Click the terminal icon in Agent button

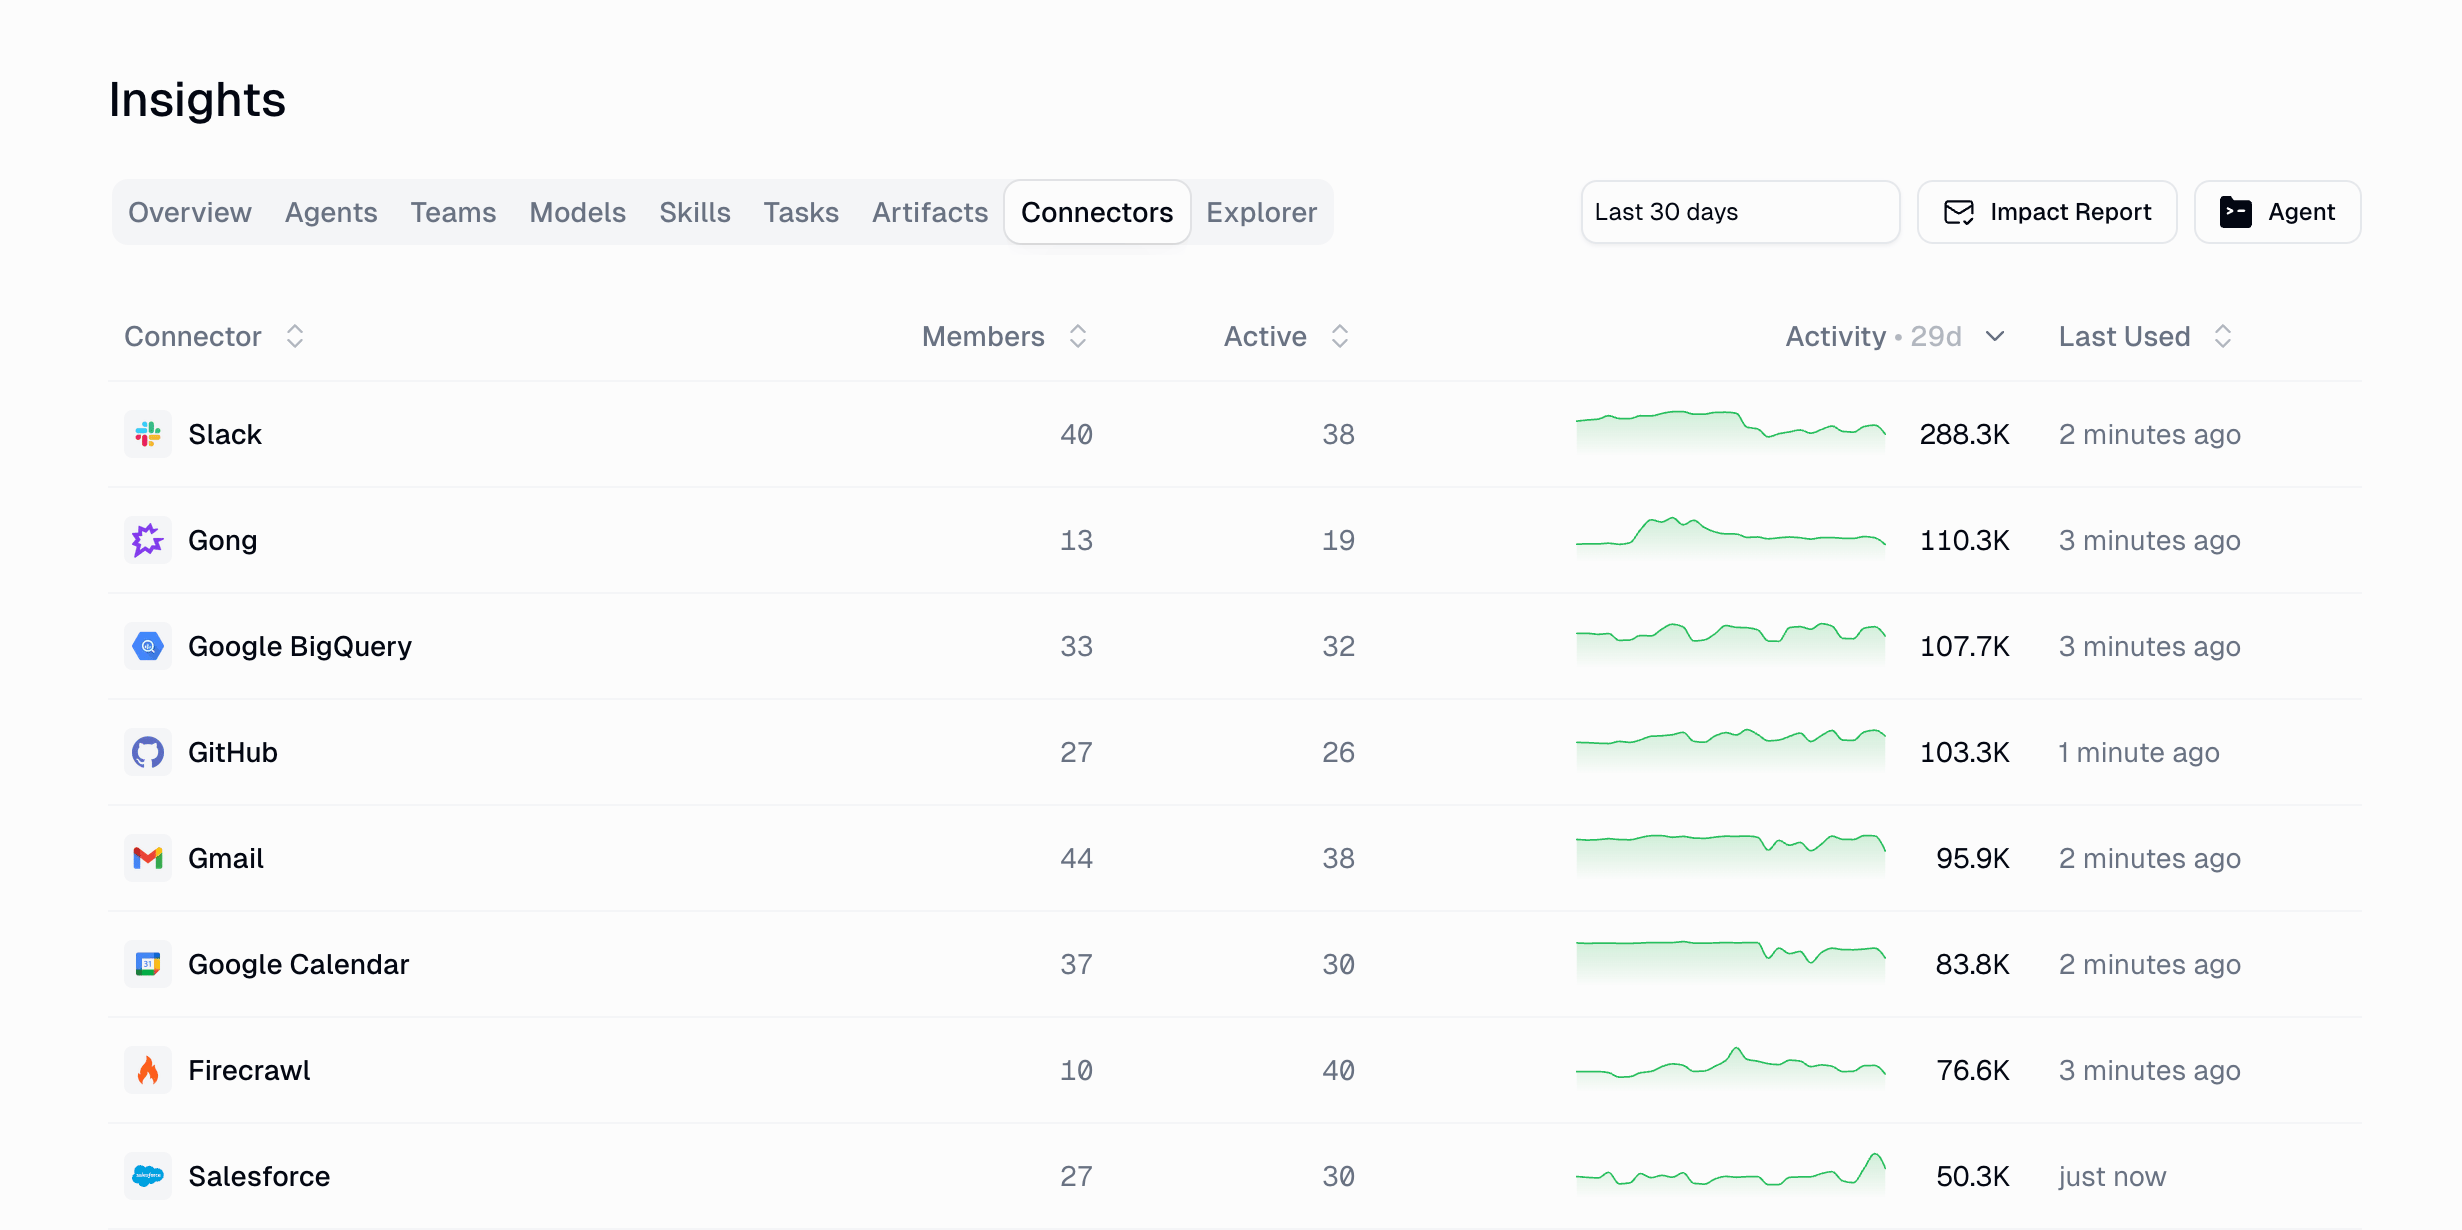pyautogui.click(x=2236, y=212)
